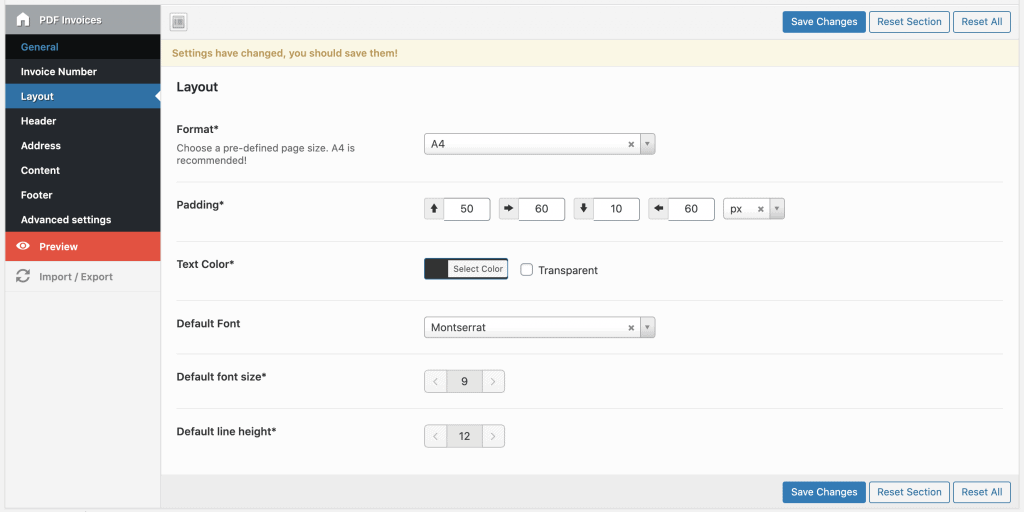
Task: Increase default line height with right arrow
Action: [x=493, y=436]
